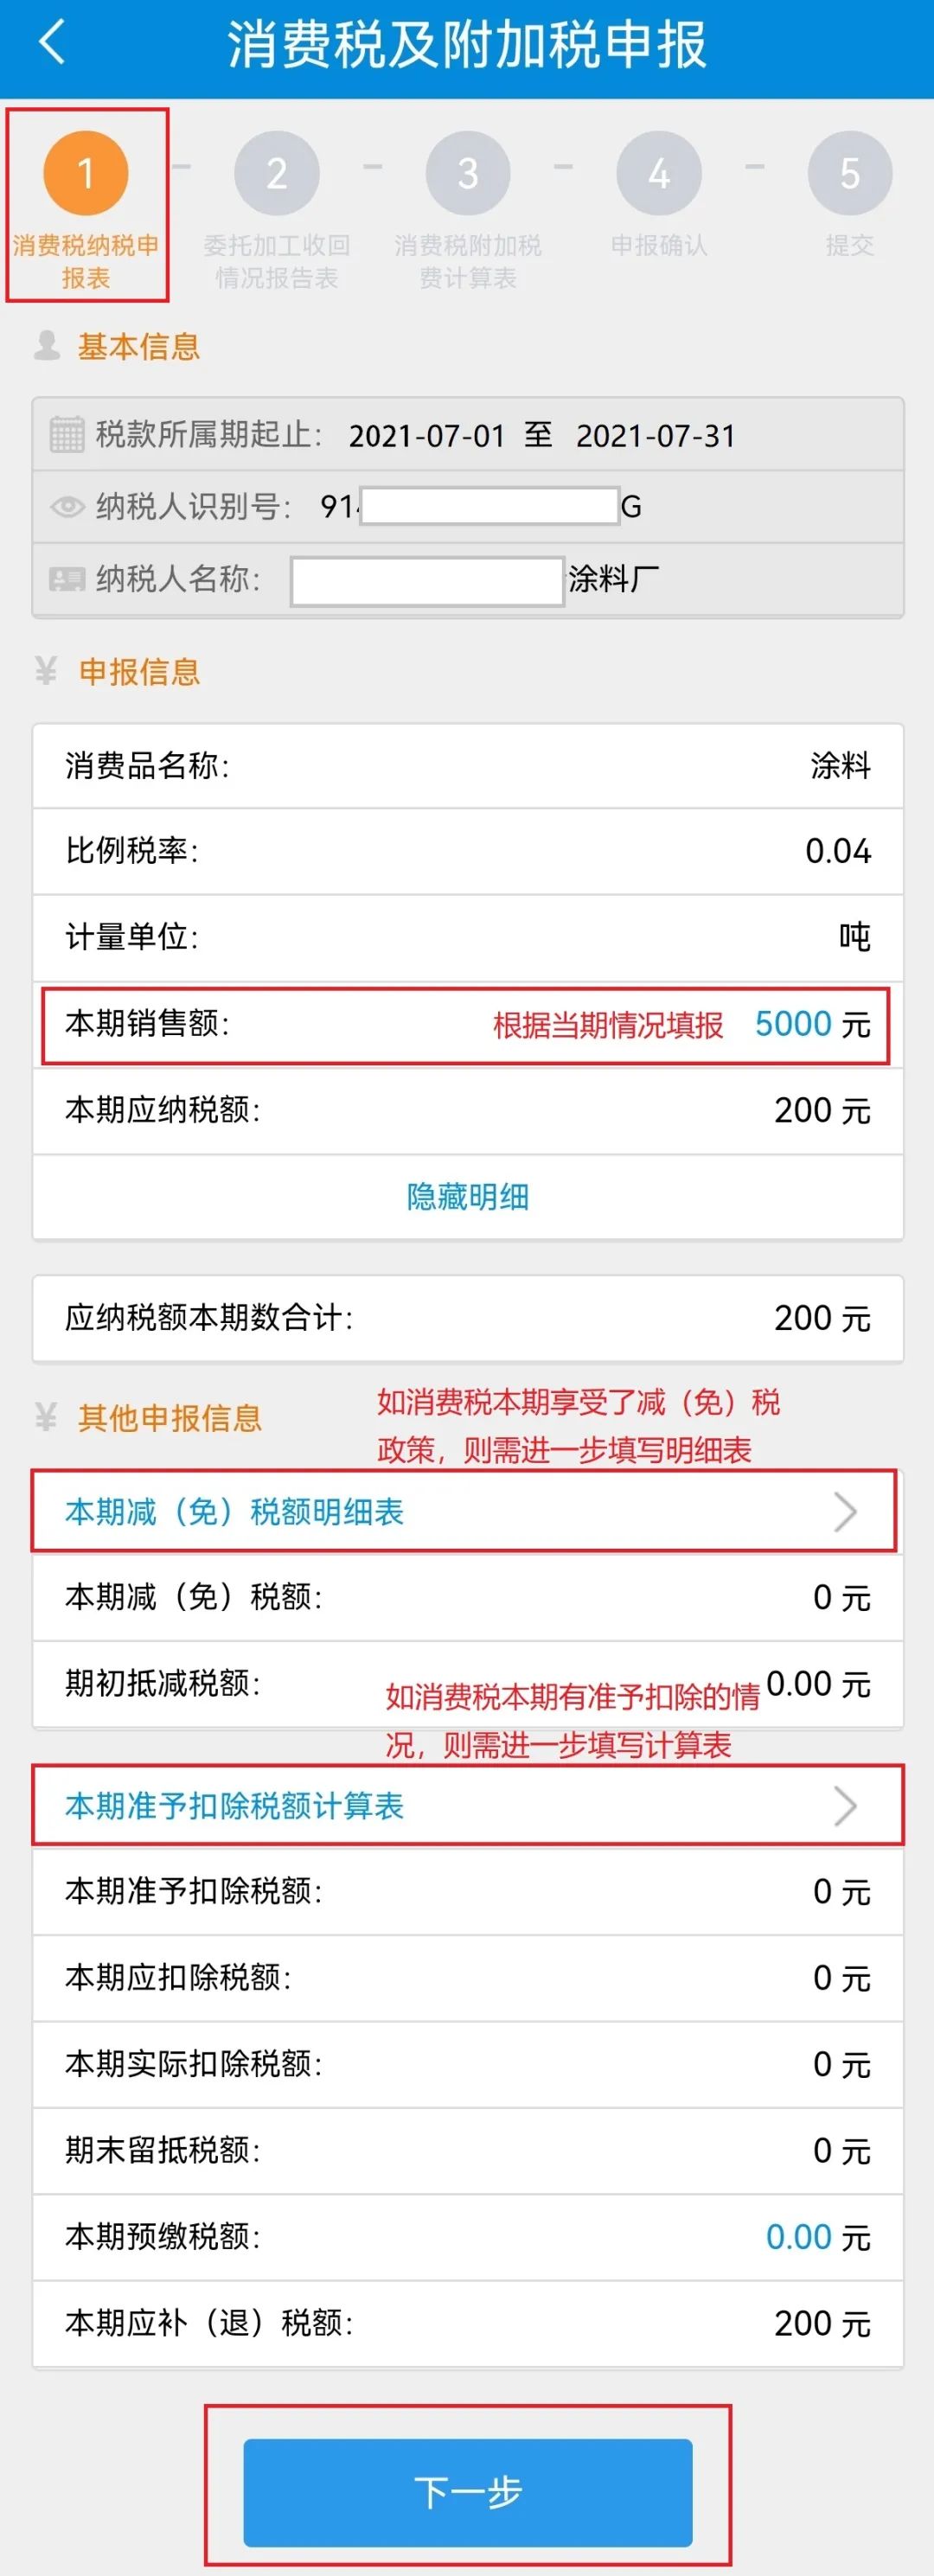
Task: Open the 本期减（免）税额明细表 row chevron
Action: point(845,1512)
